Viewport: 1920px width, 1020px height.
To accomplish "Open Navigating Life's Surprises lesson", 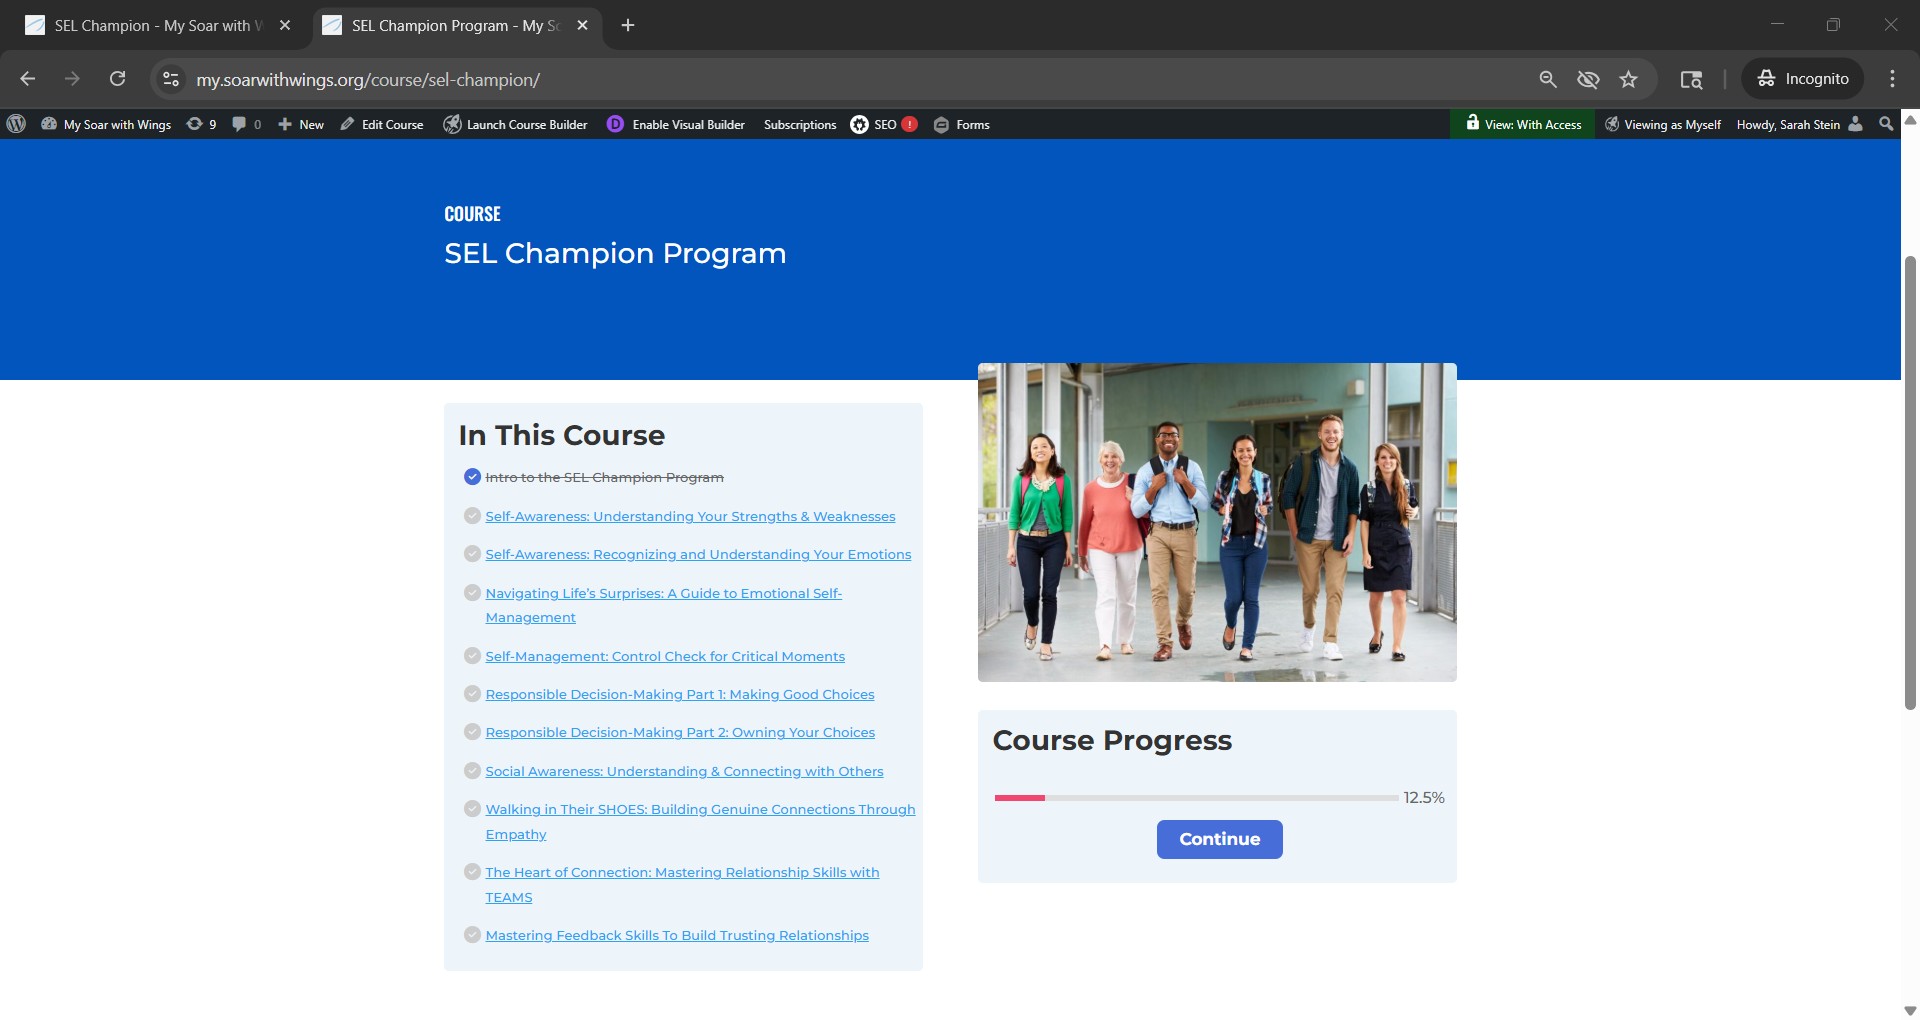I will [664, 605].
